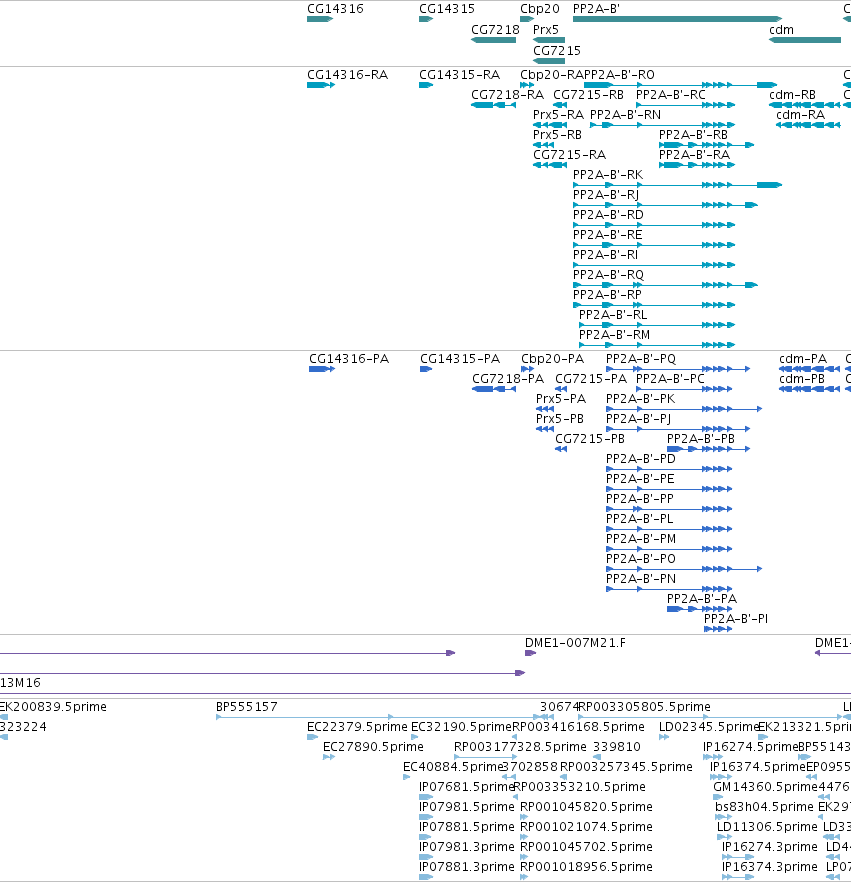Select protein CG7218-PA

(494, 389)
